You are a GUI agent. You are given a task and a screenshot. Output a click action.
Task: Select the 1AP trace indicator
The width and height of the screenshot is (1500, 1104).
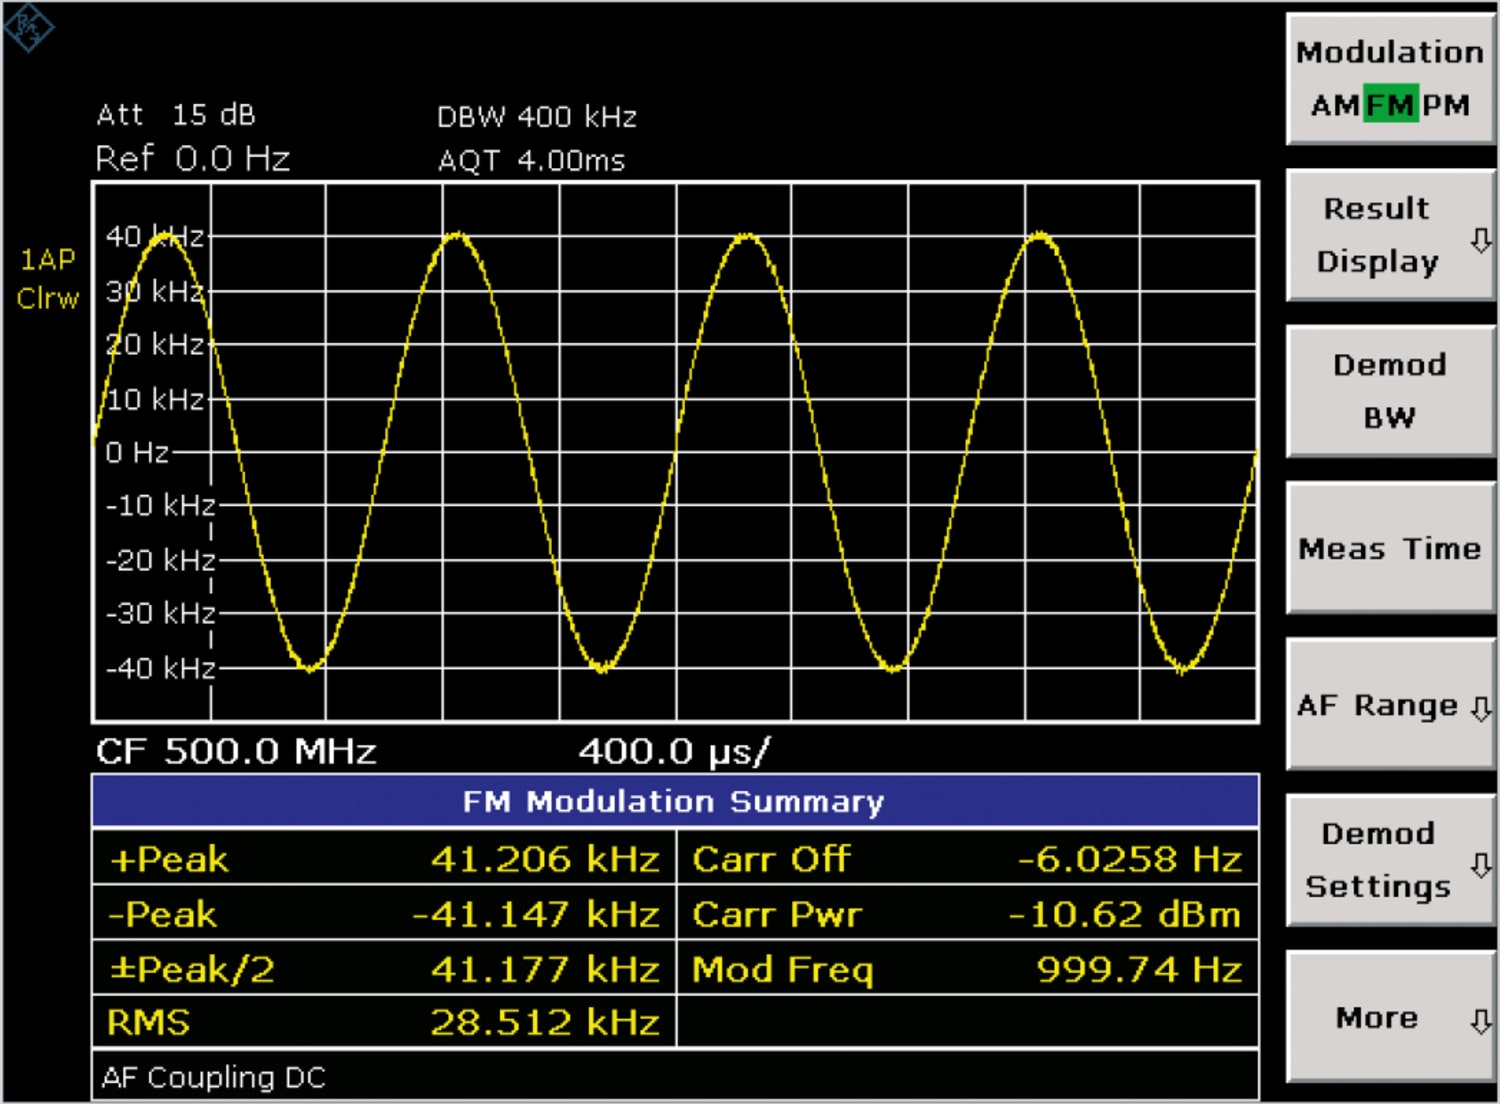pyautogui.click(x=48, y=258)
